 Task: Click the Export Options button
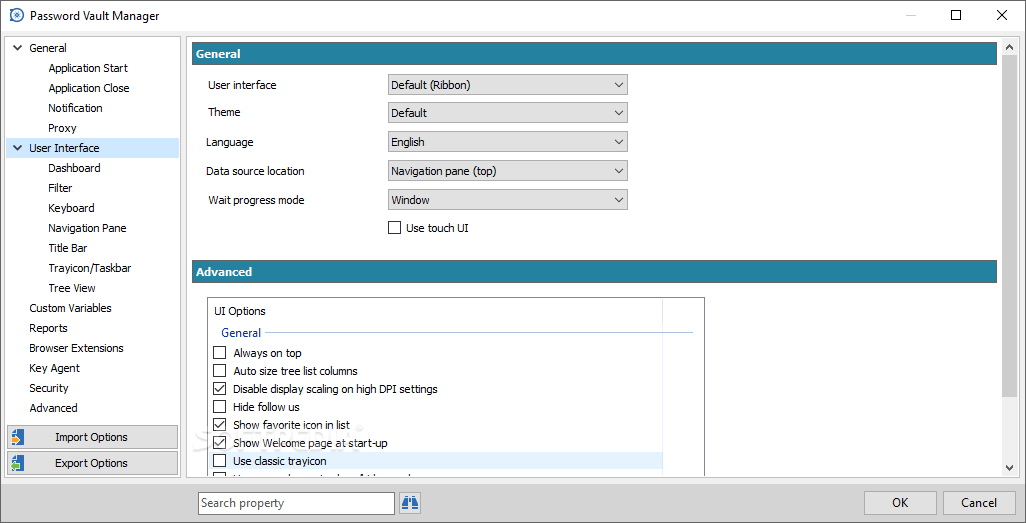click(x=92, y=463)
